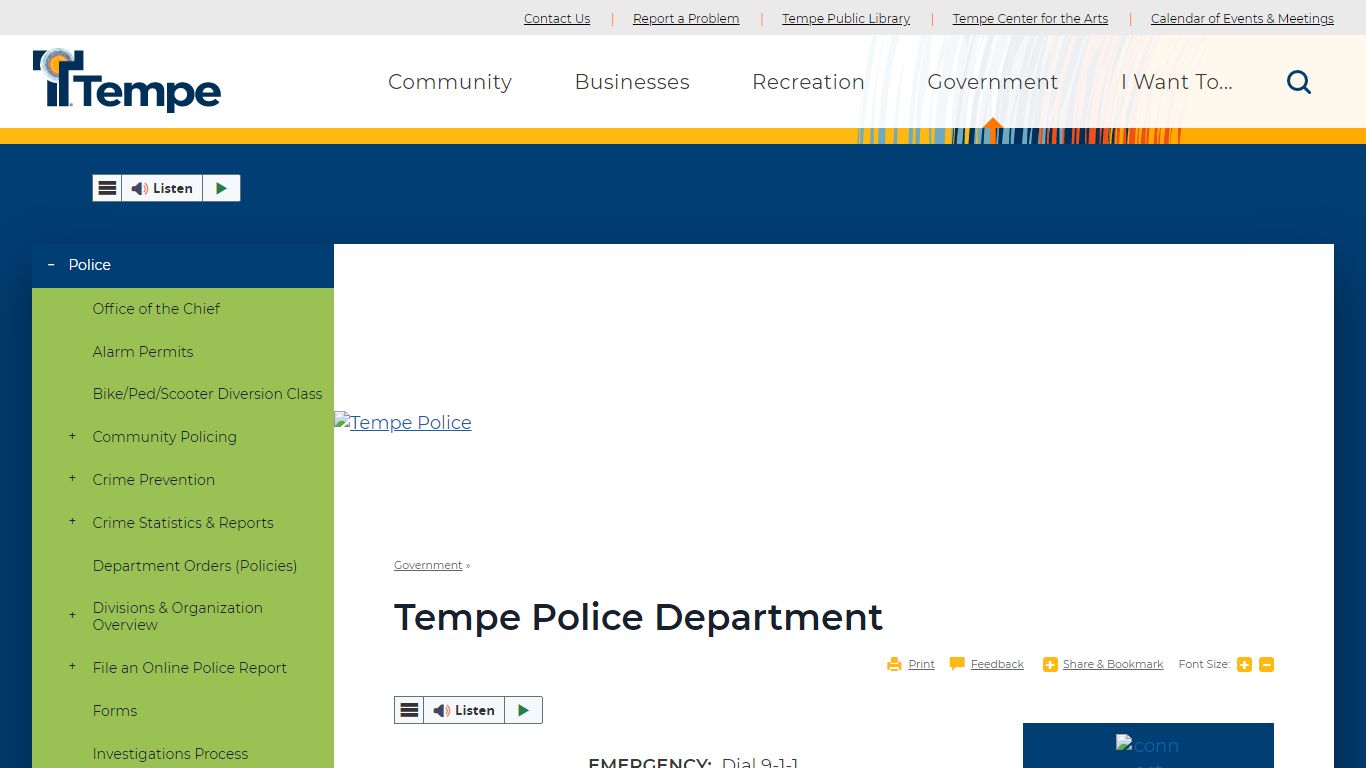Open Department Orders (Policies) page
Screen dimensions: 1366x768
point(195,566)
